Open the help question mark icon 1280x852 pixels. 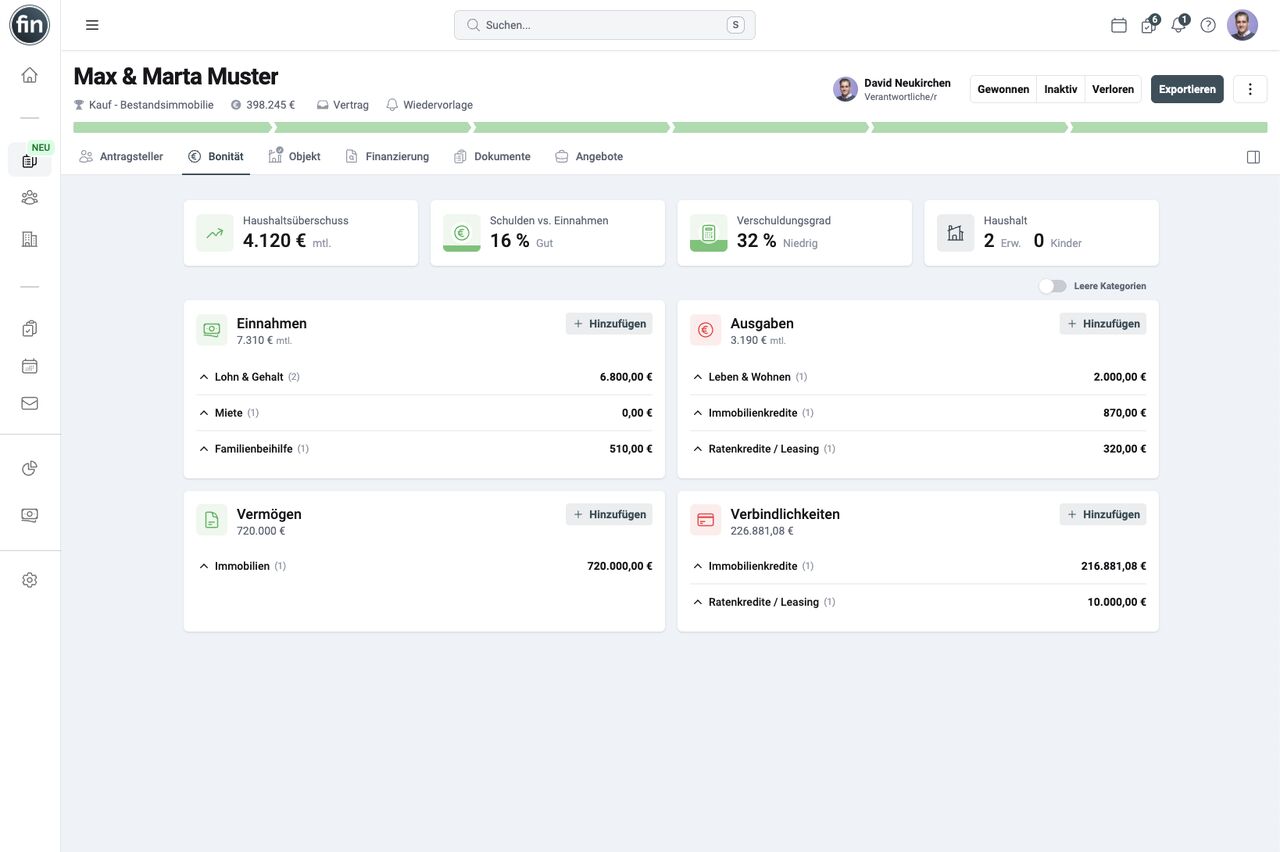click(x=1208, y=25)
